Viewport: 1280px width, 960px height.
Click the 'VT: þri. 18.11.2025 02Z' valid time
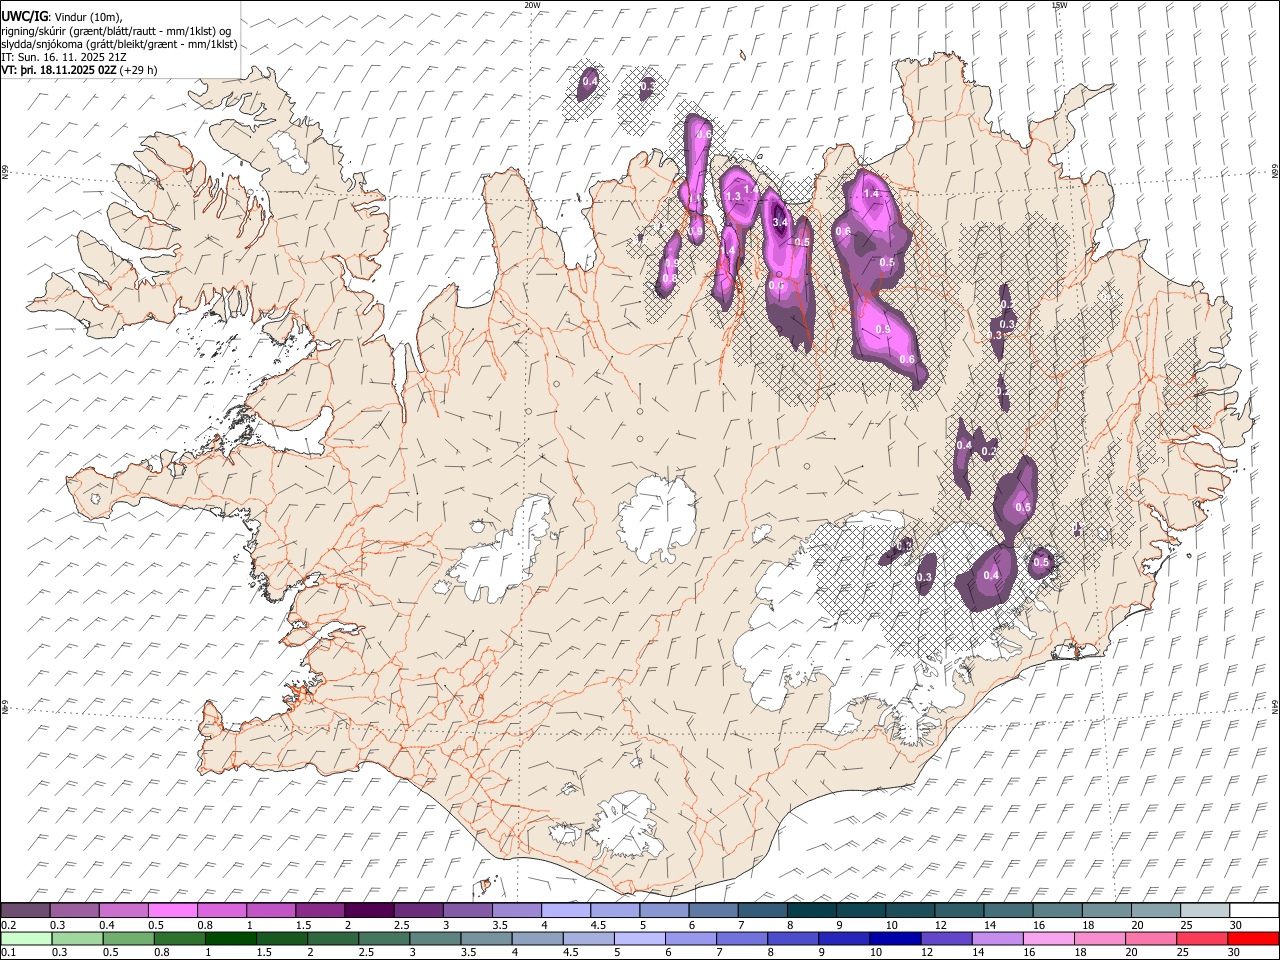[58, 71]
